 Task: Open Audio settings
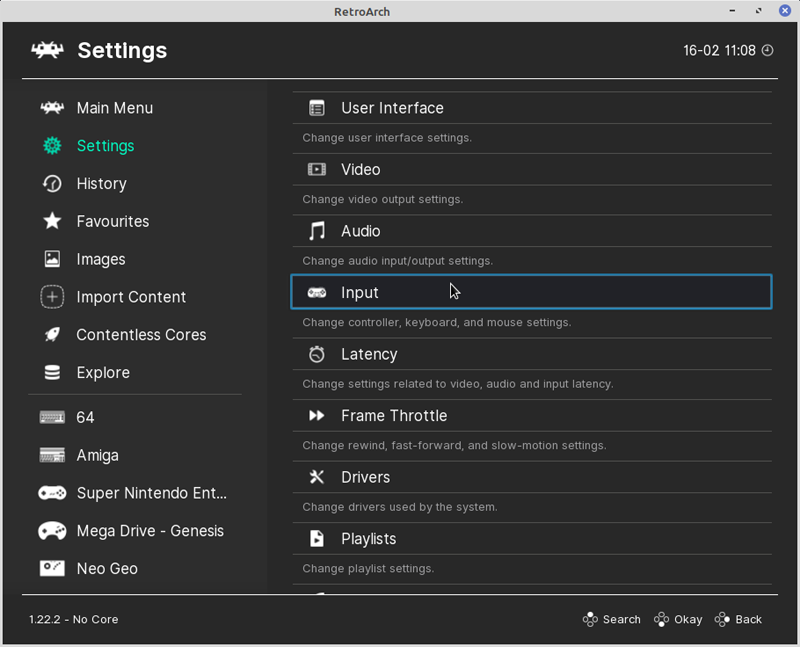[532, 231]
